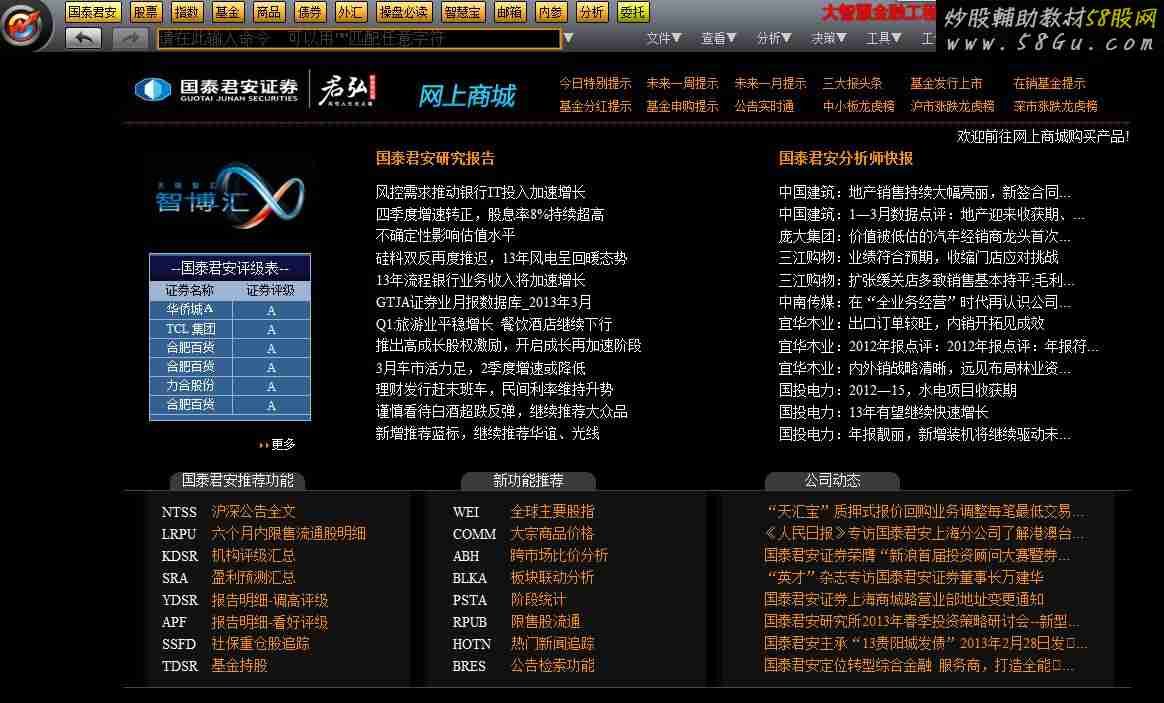Open the 工具 dropdown menu
The width and height of the screenshot is (1164, 703).
884,38
